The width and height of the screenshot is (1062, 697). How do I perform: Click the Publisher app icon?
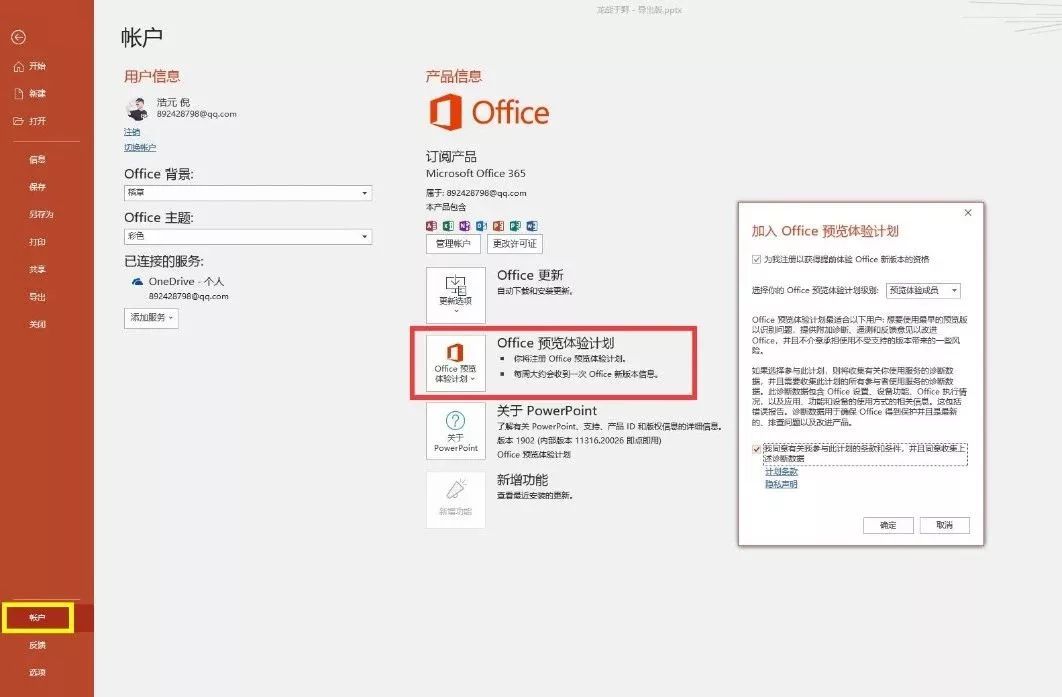(x=515, y=226)
